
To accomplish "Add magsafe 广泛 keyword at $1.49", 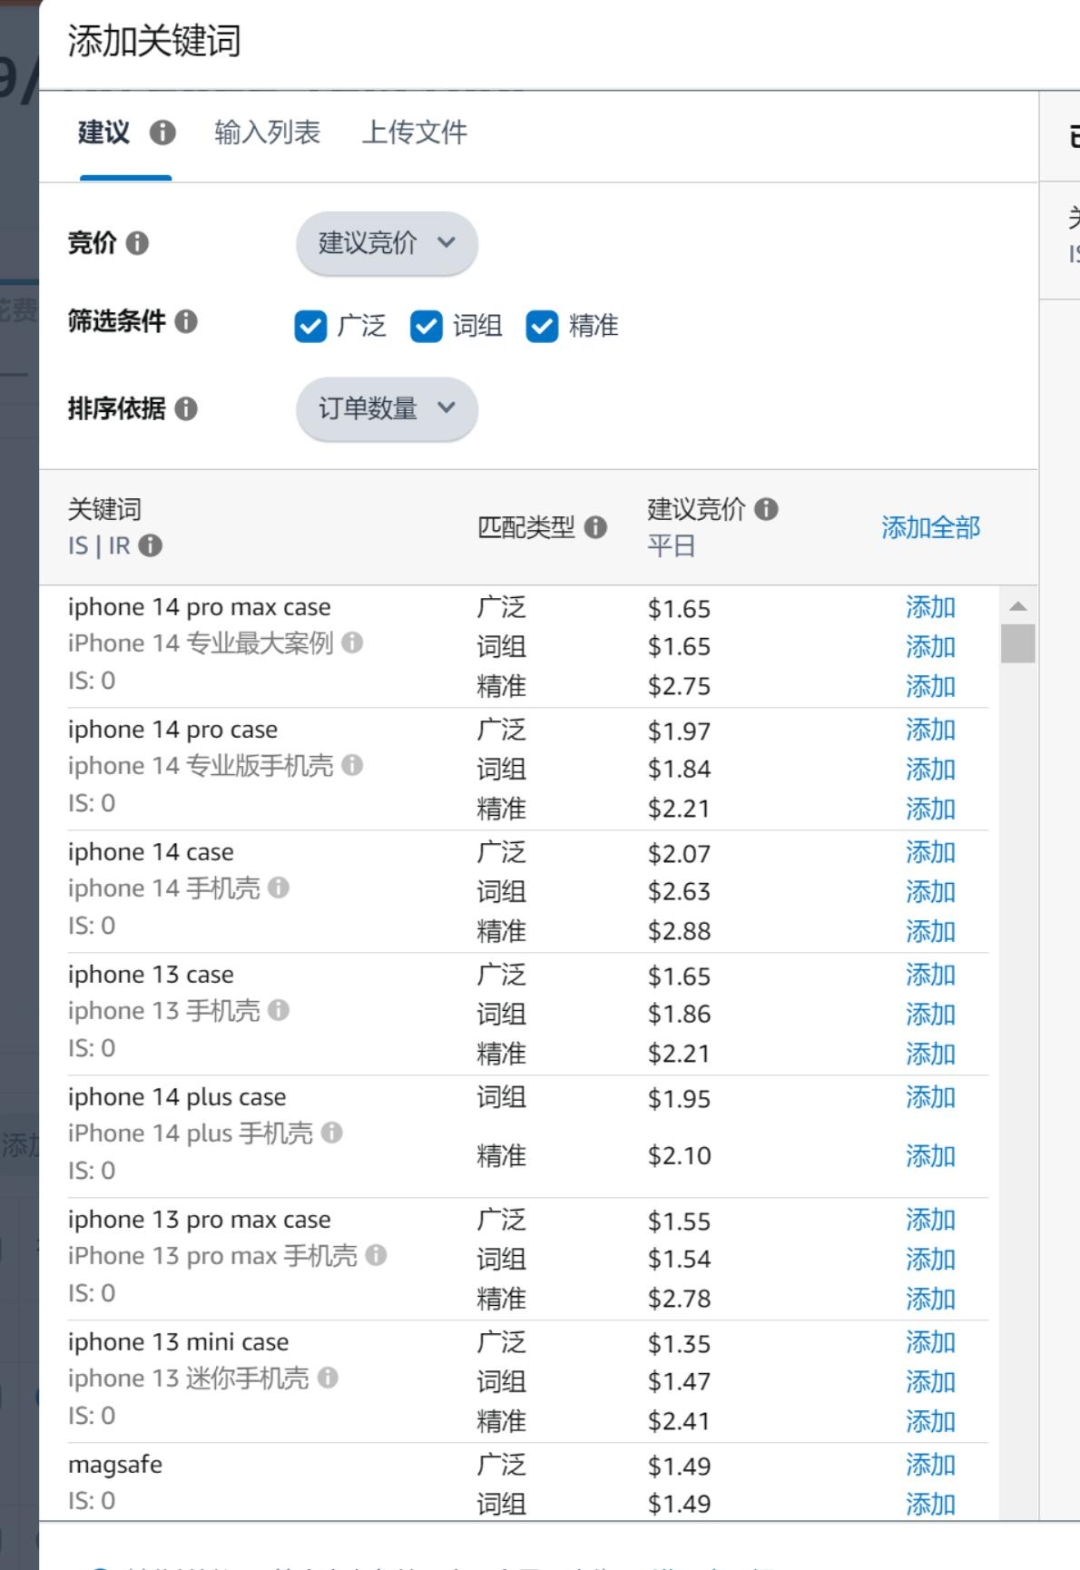I will pyautogui.click(x=930, y=1465).
